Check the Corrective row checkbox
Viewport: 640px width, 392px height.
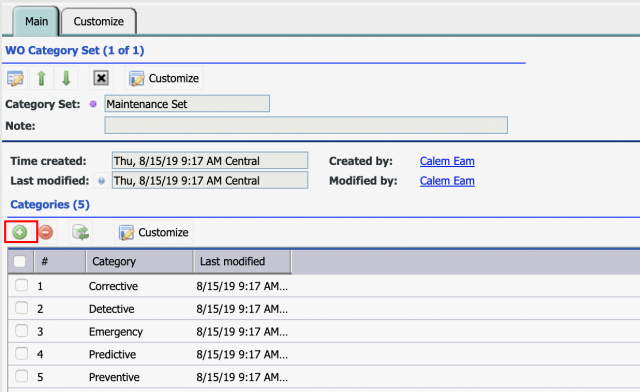21,285
